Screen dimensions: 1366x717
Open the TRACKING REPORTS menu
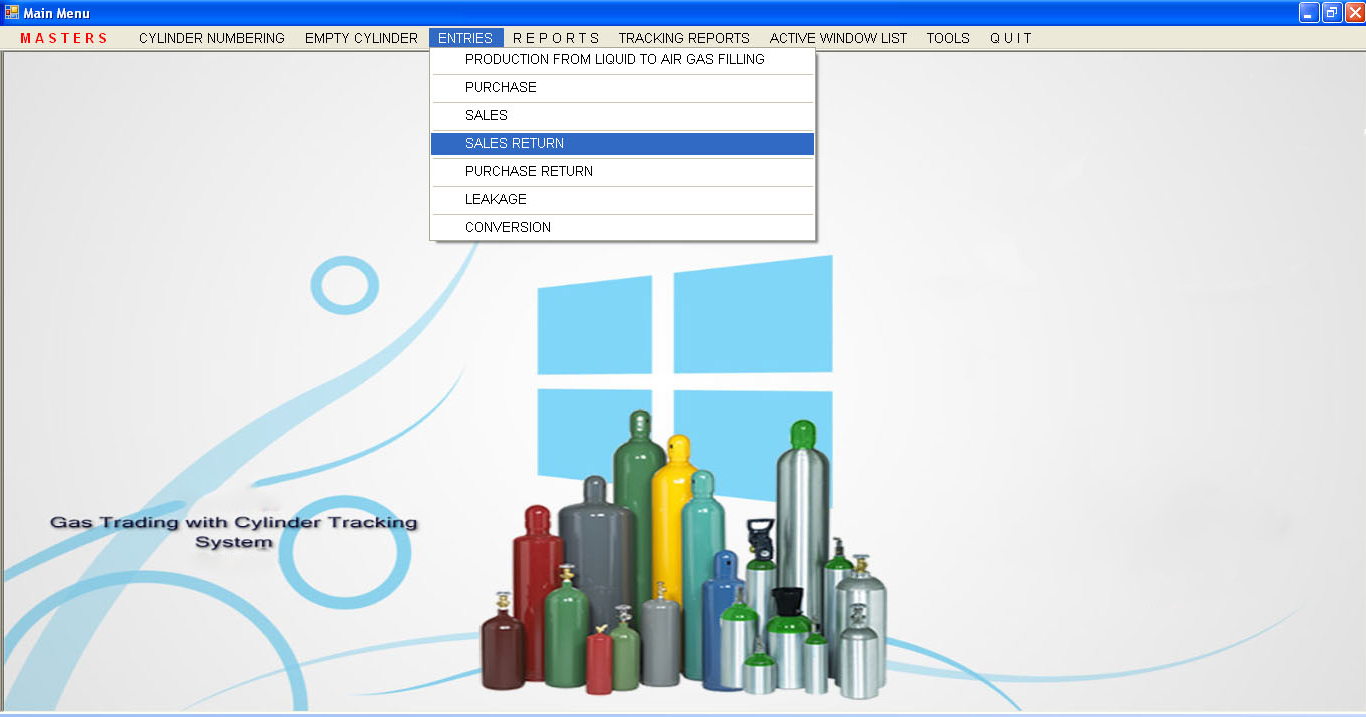(x=684, y=38)
